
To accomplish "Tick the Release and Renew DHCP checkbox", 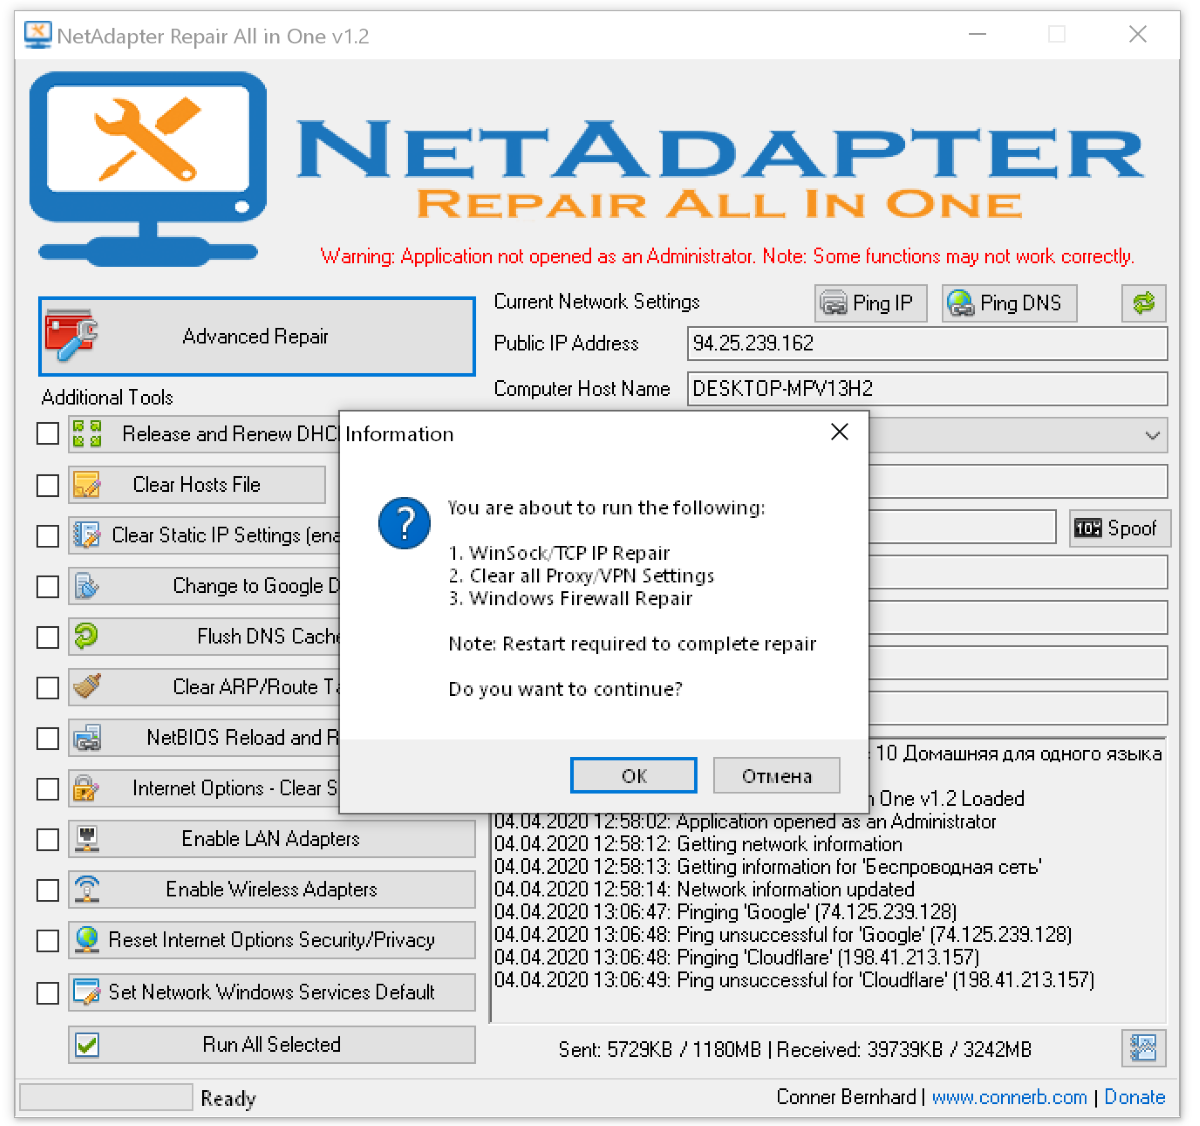I will pos(47,434).
